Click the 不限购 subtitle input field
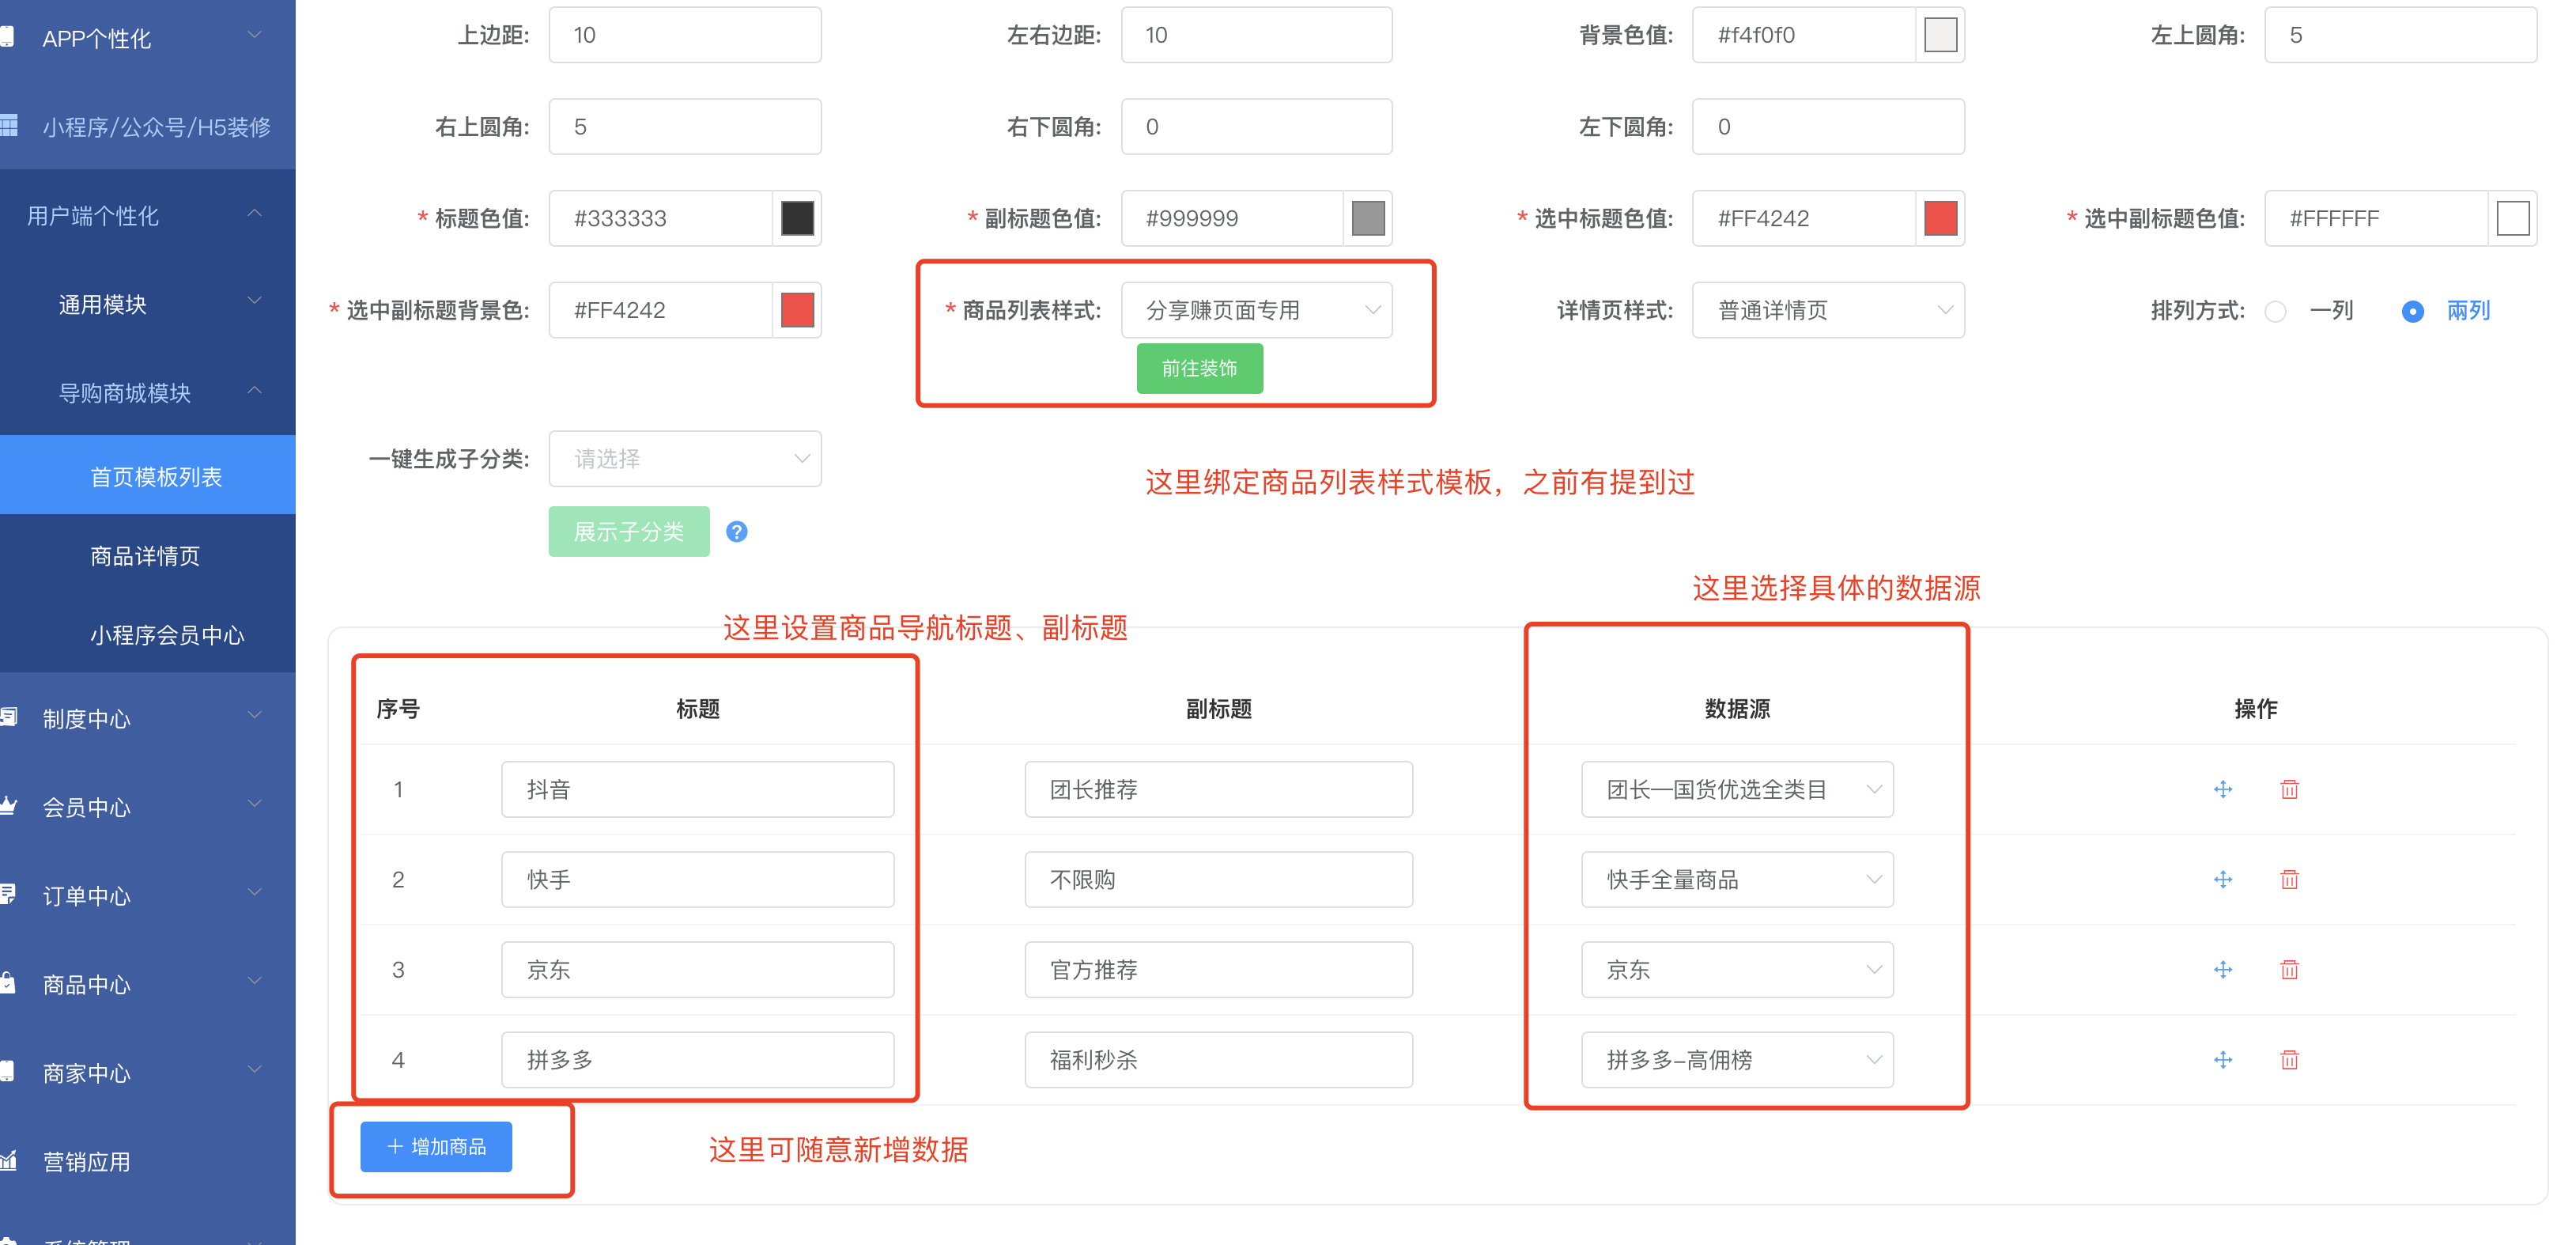 [1218, 879]
